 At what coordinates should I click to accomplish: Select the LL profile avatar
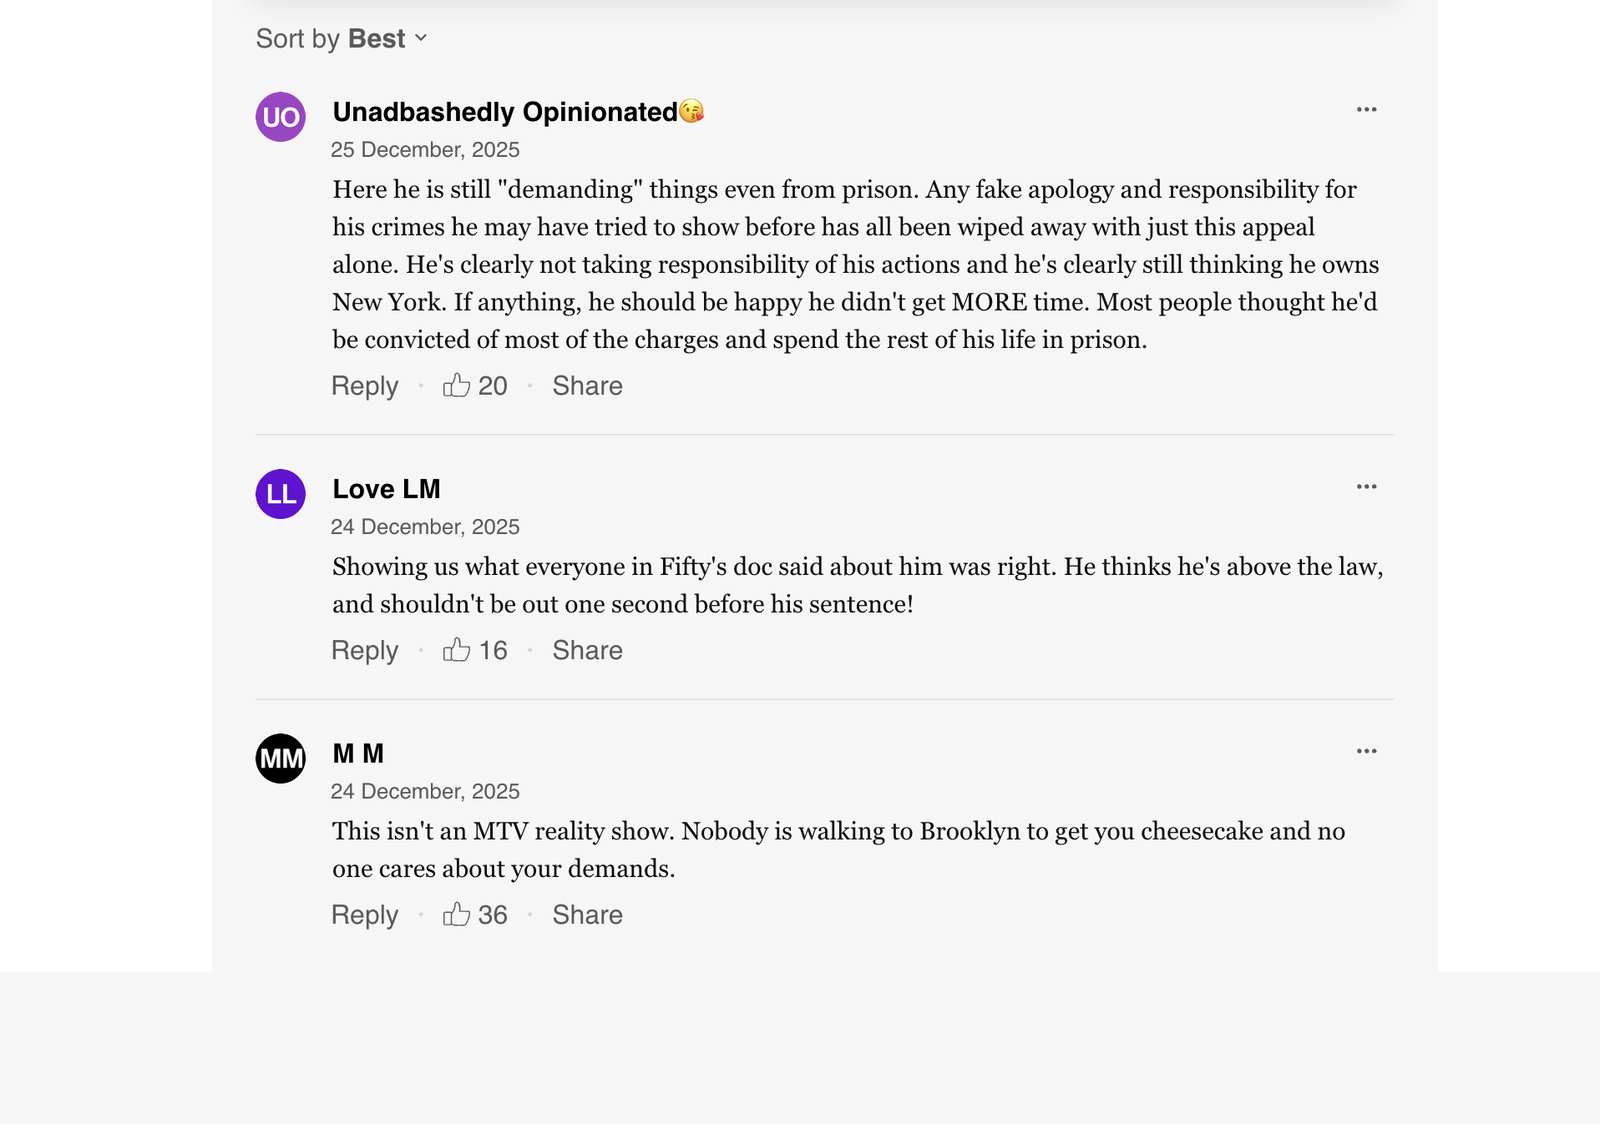(280, 493)
